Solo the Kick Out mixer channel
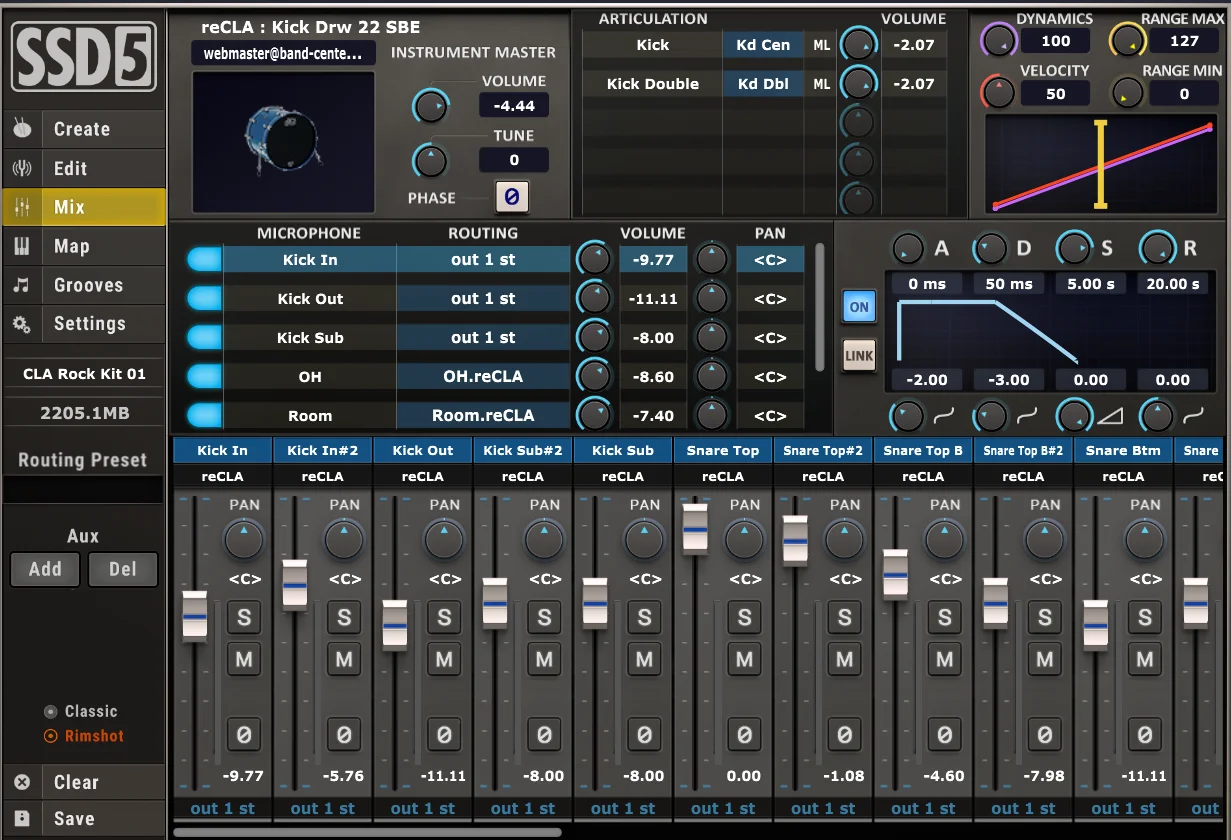 (444, 617)
